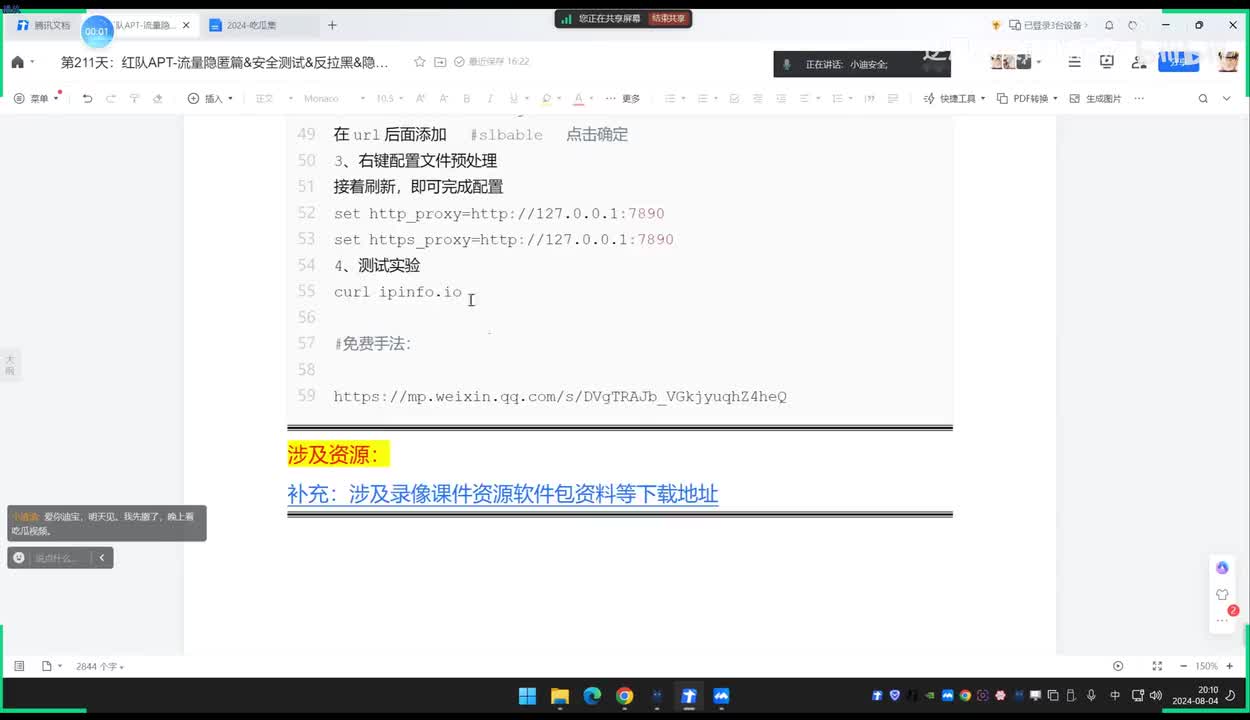1250x720 pixels.
Task: Undo the last edit
Action: (87, 98)
